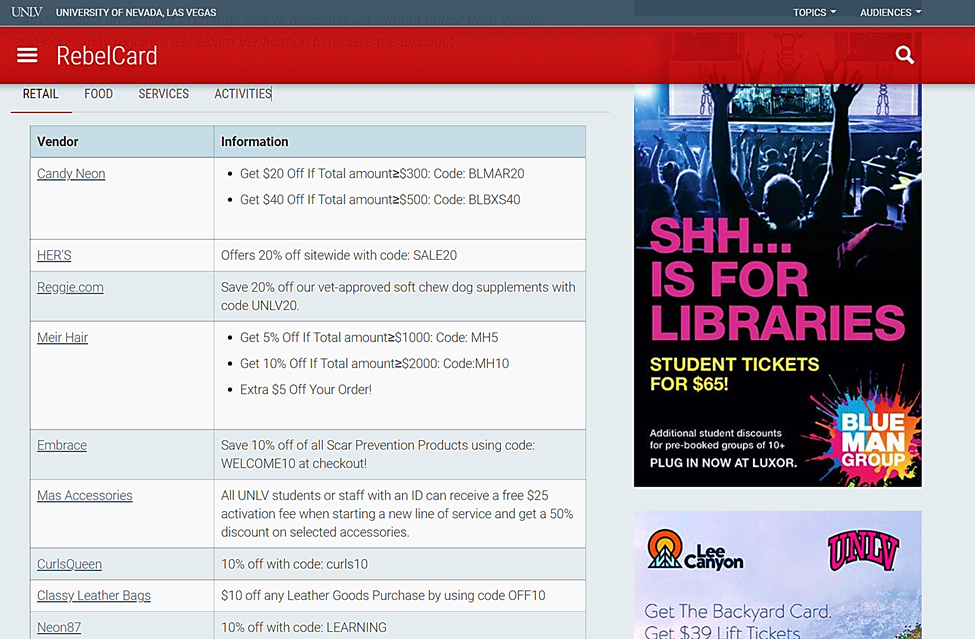Select the SALE20 sitewide offer text
Image resolution: width=975 pixels, height=639 pixels.
pyautogui.click(x=339, y=255)
